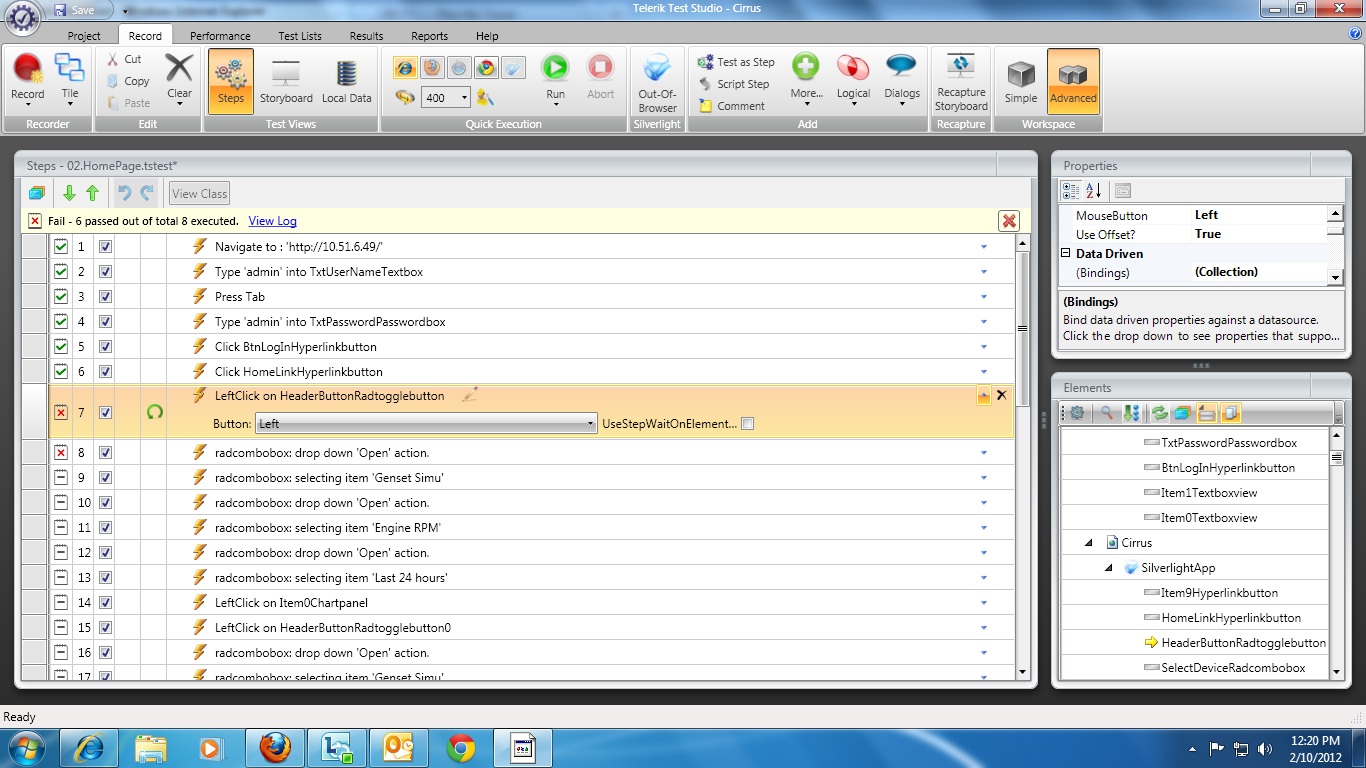This screenshot has height=768, width=1366.
Task: Sort properties alphabetically
Action: click(1094, 191)
